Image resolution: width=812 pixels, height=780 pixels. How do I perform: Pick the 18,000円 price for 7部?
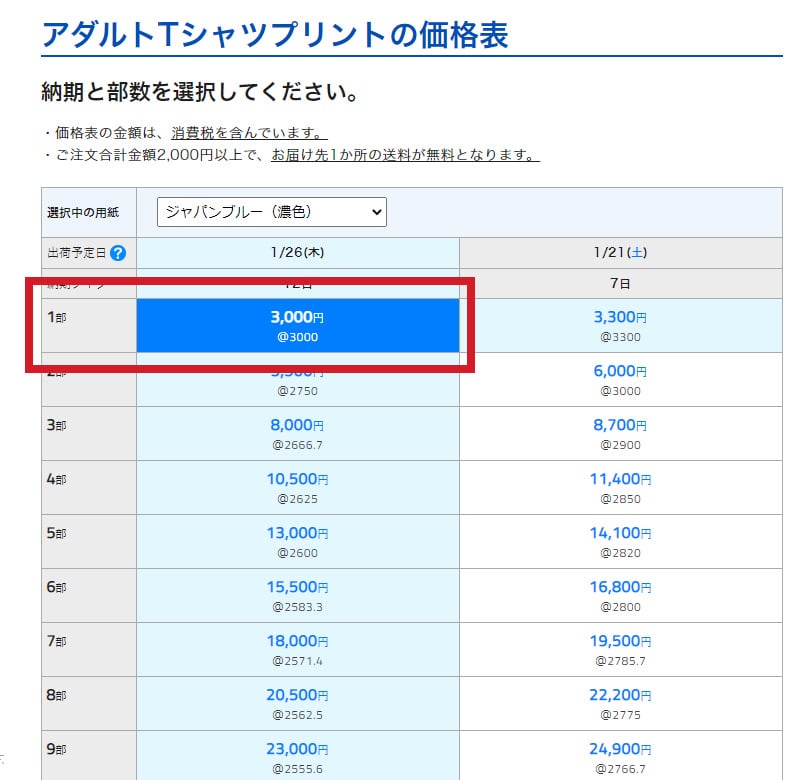tap(297, 649)
